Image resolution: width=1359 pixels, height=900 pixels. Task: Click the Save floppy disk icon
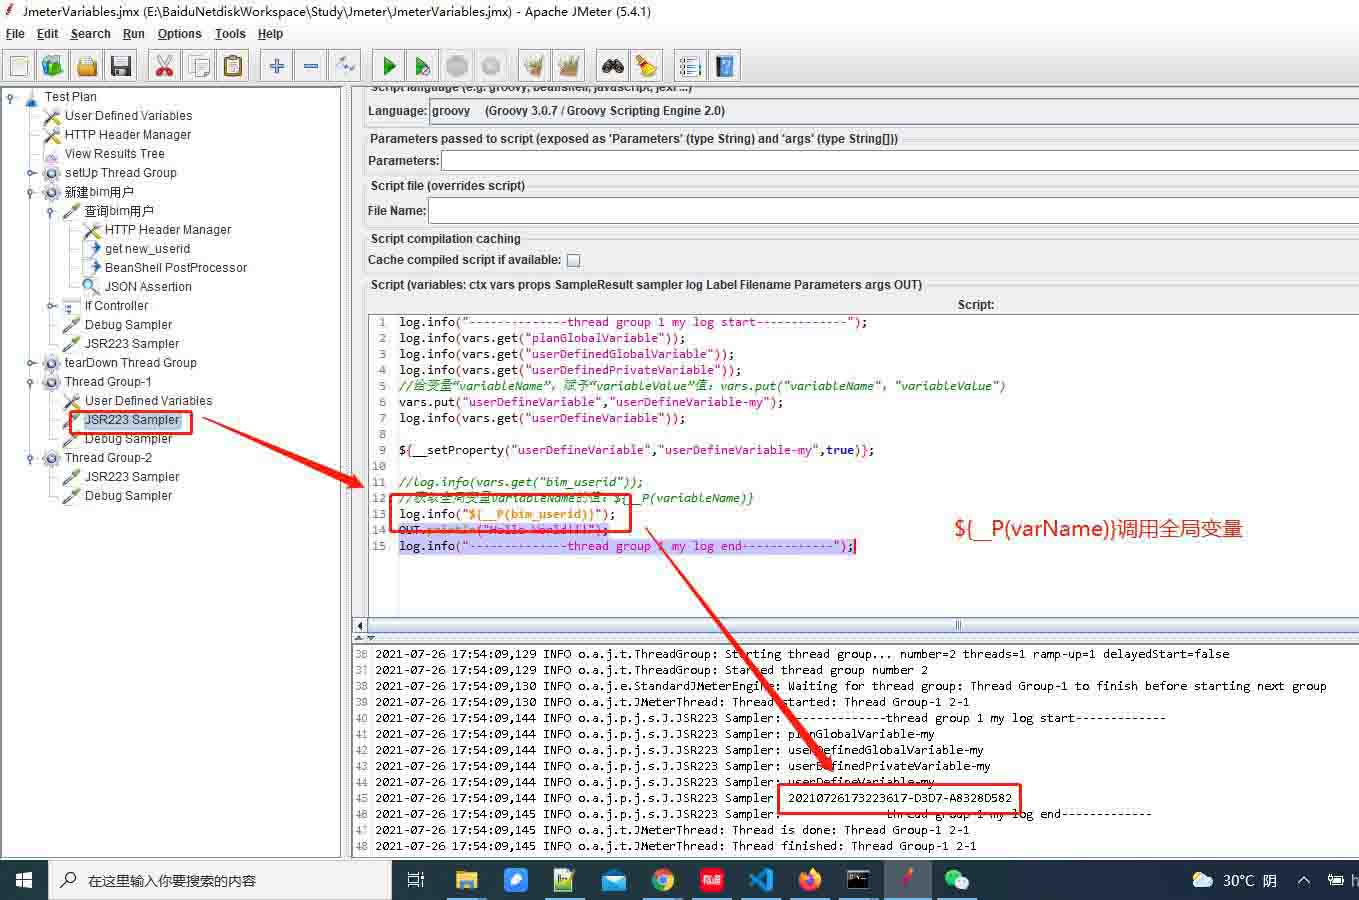(121, 67)
